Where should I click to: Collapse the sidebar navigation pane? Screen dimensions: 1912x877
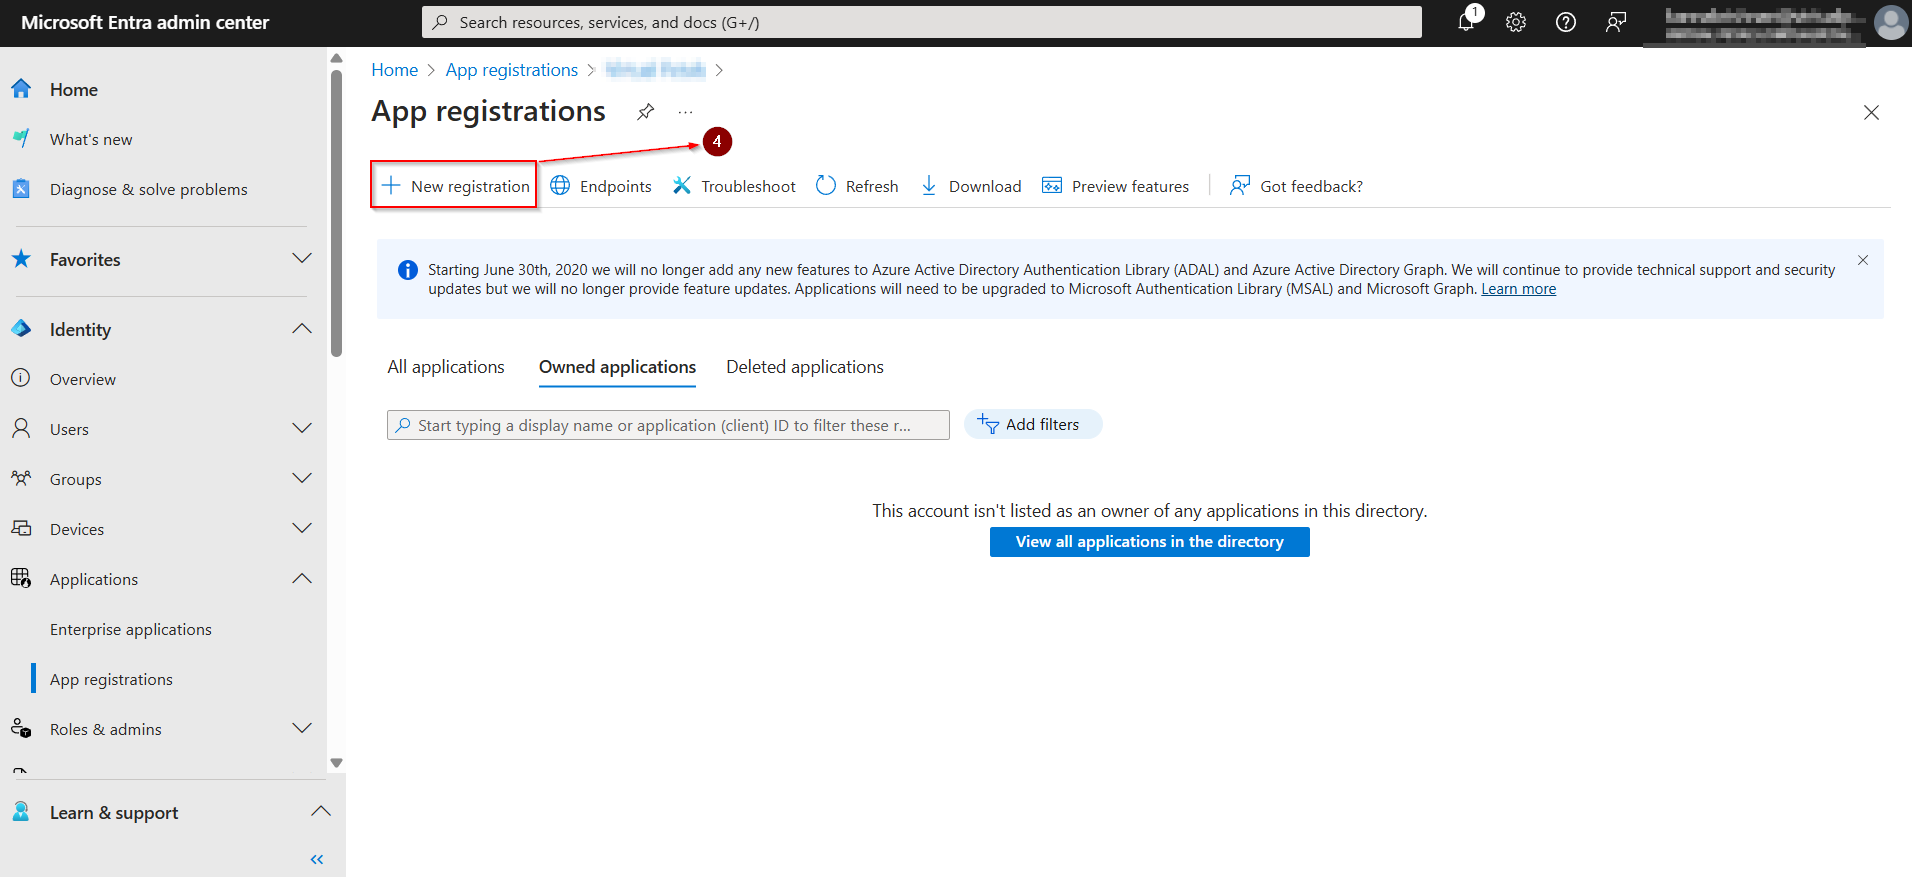tap(317, 860)
